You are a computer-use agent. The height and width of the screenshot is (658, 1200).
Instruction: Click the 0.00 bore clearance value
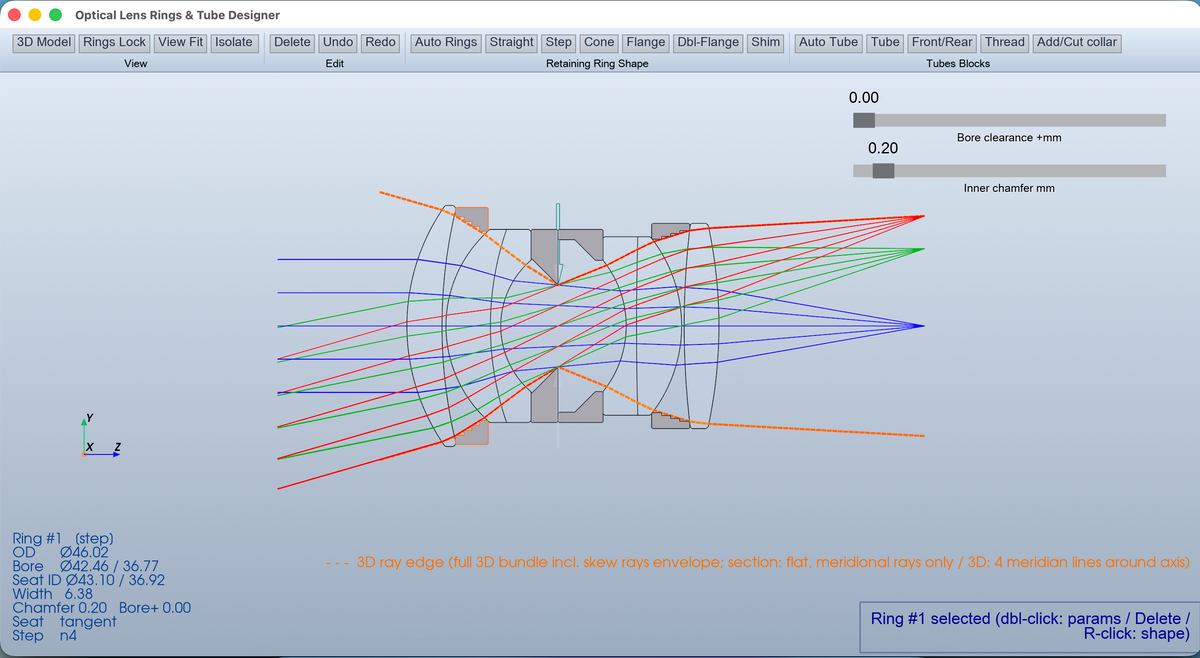(864, 98)
